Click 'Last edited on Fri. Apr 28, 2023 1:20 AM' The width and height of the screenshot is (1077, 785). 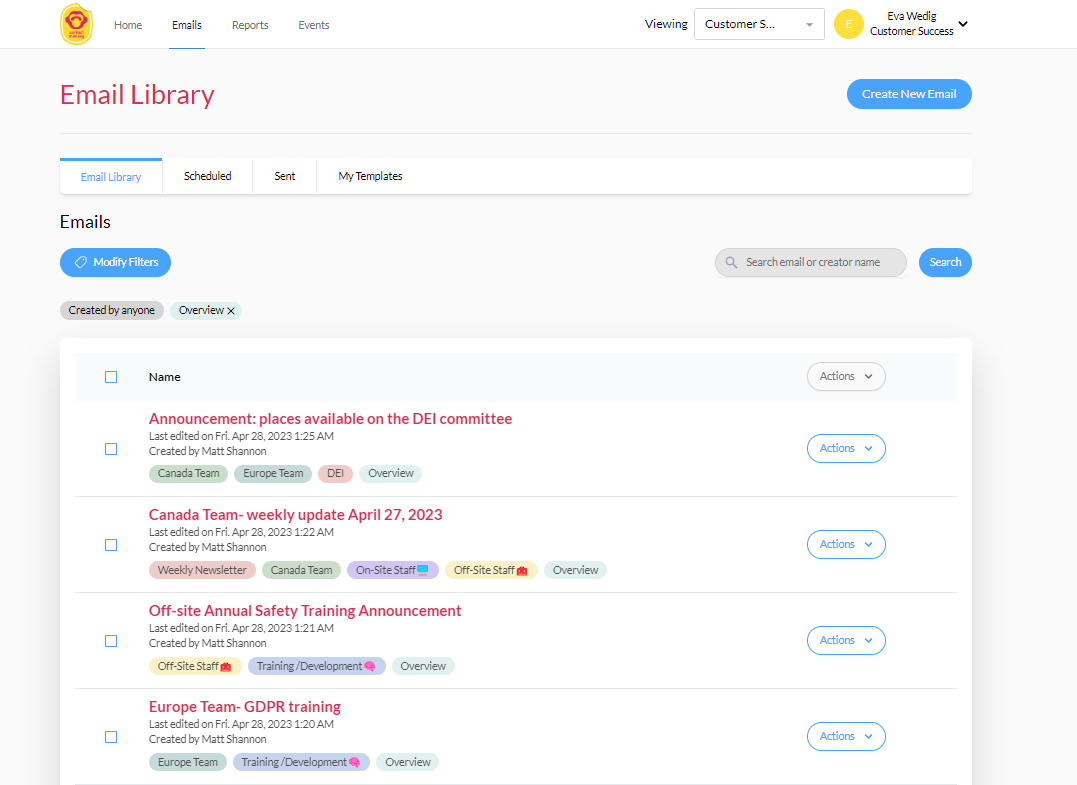pyautogui.click(x=241, y=725)
